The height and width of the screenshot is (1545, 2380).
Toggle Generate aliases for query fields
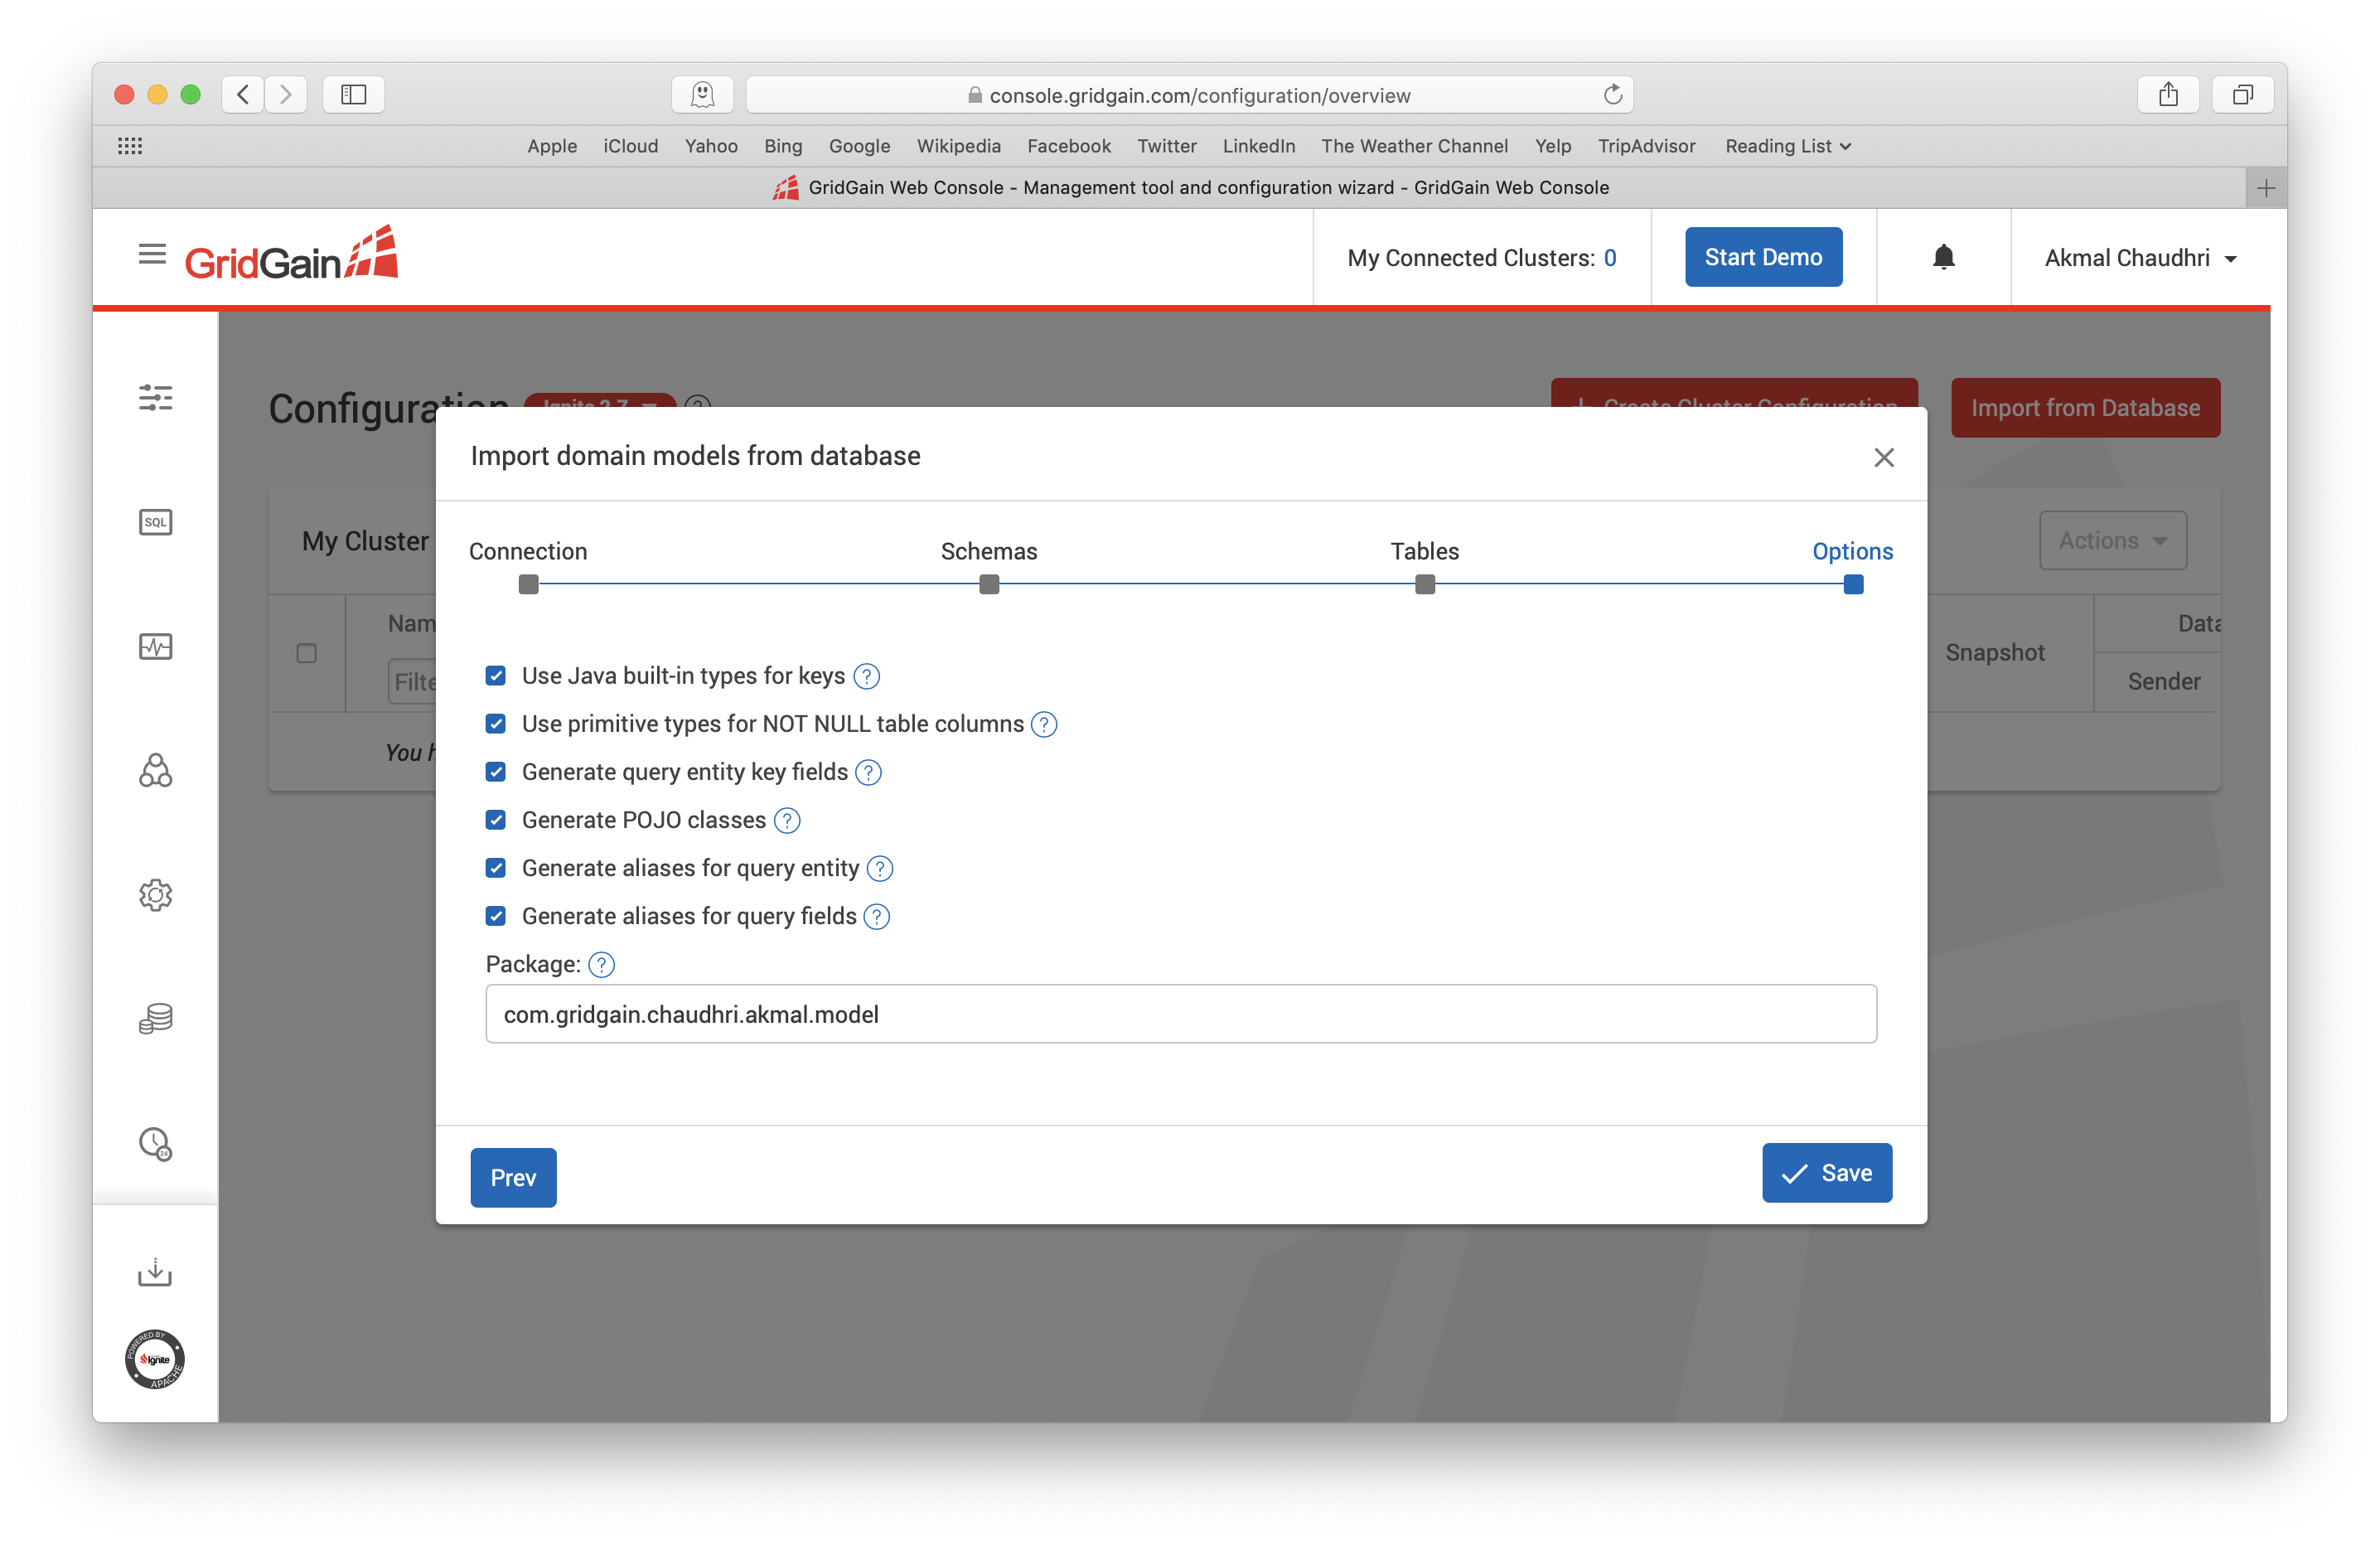click(495, 917)
